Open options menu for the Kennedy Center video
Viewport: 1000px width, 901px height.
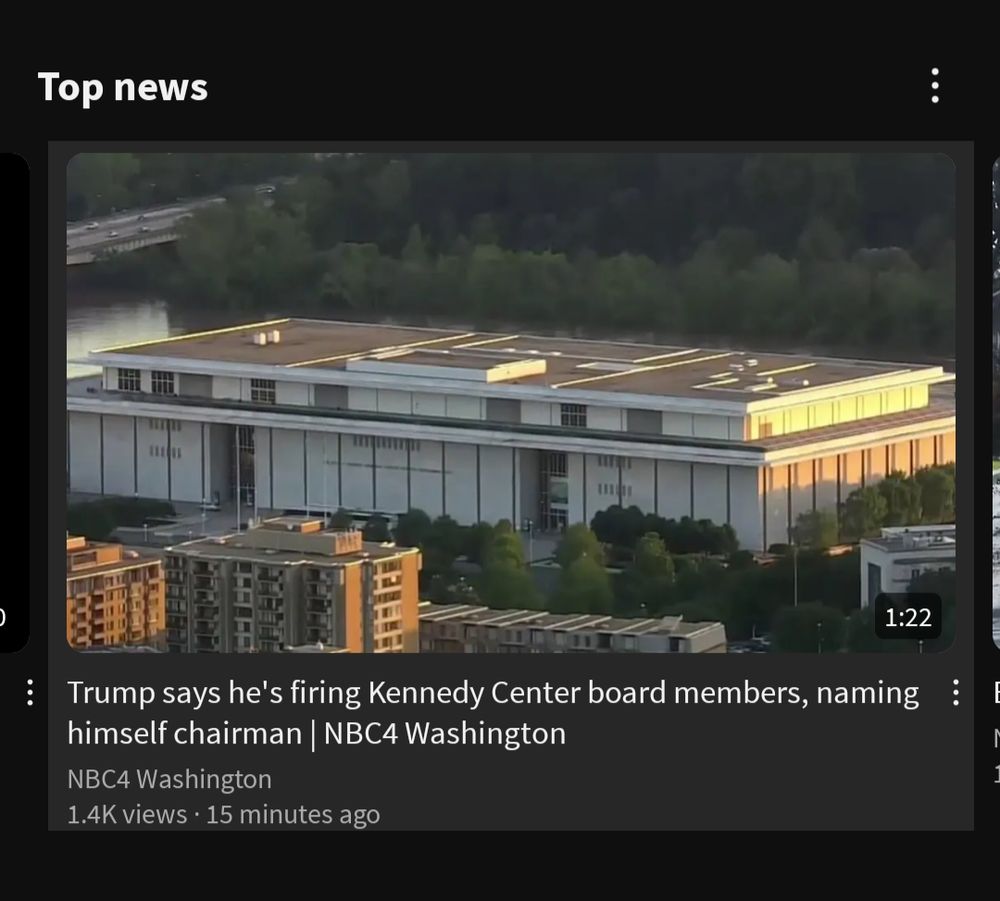[955, 692]
